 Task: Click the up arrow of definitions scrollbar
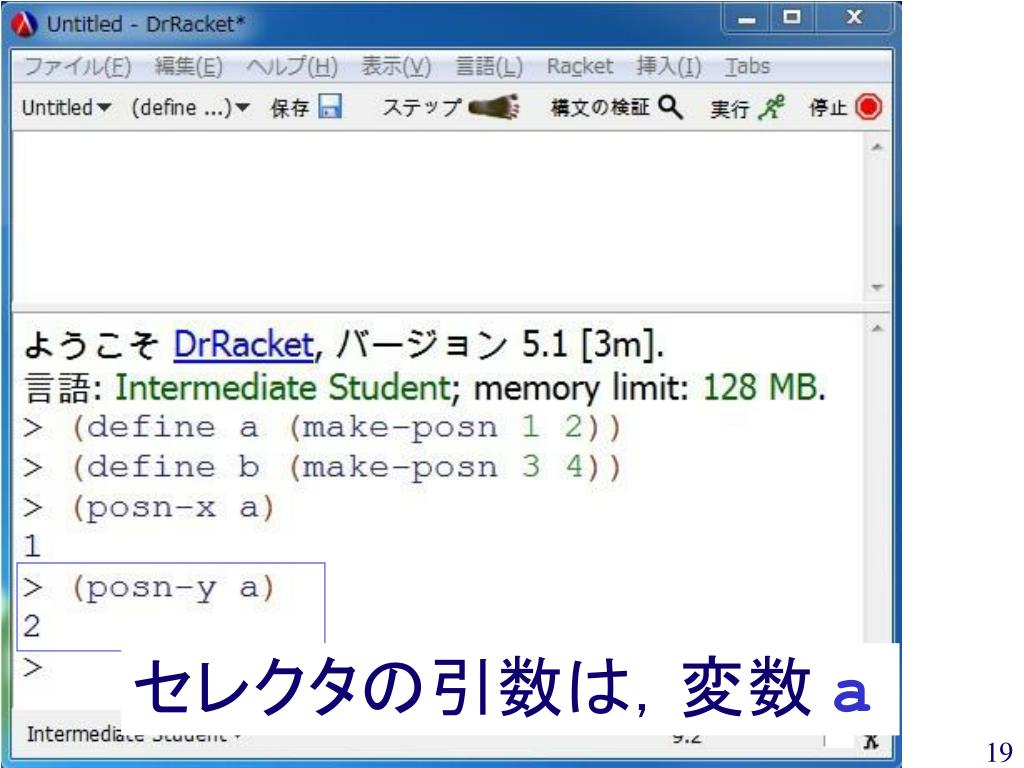pos(877,147)
